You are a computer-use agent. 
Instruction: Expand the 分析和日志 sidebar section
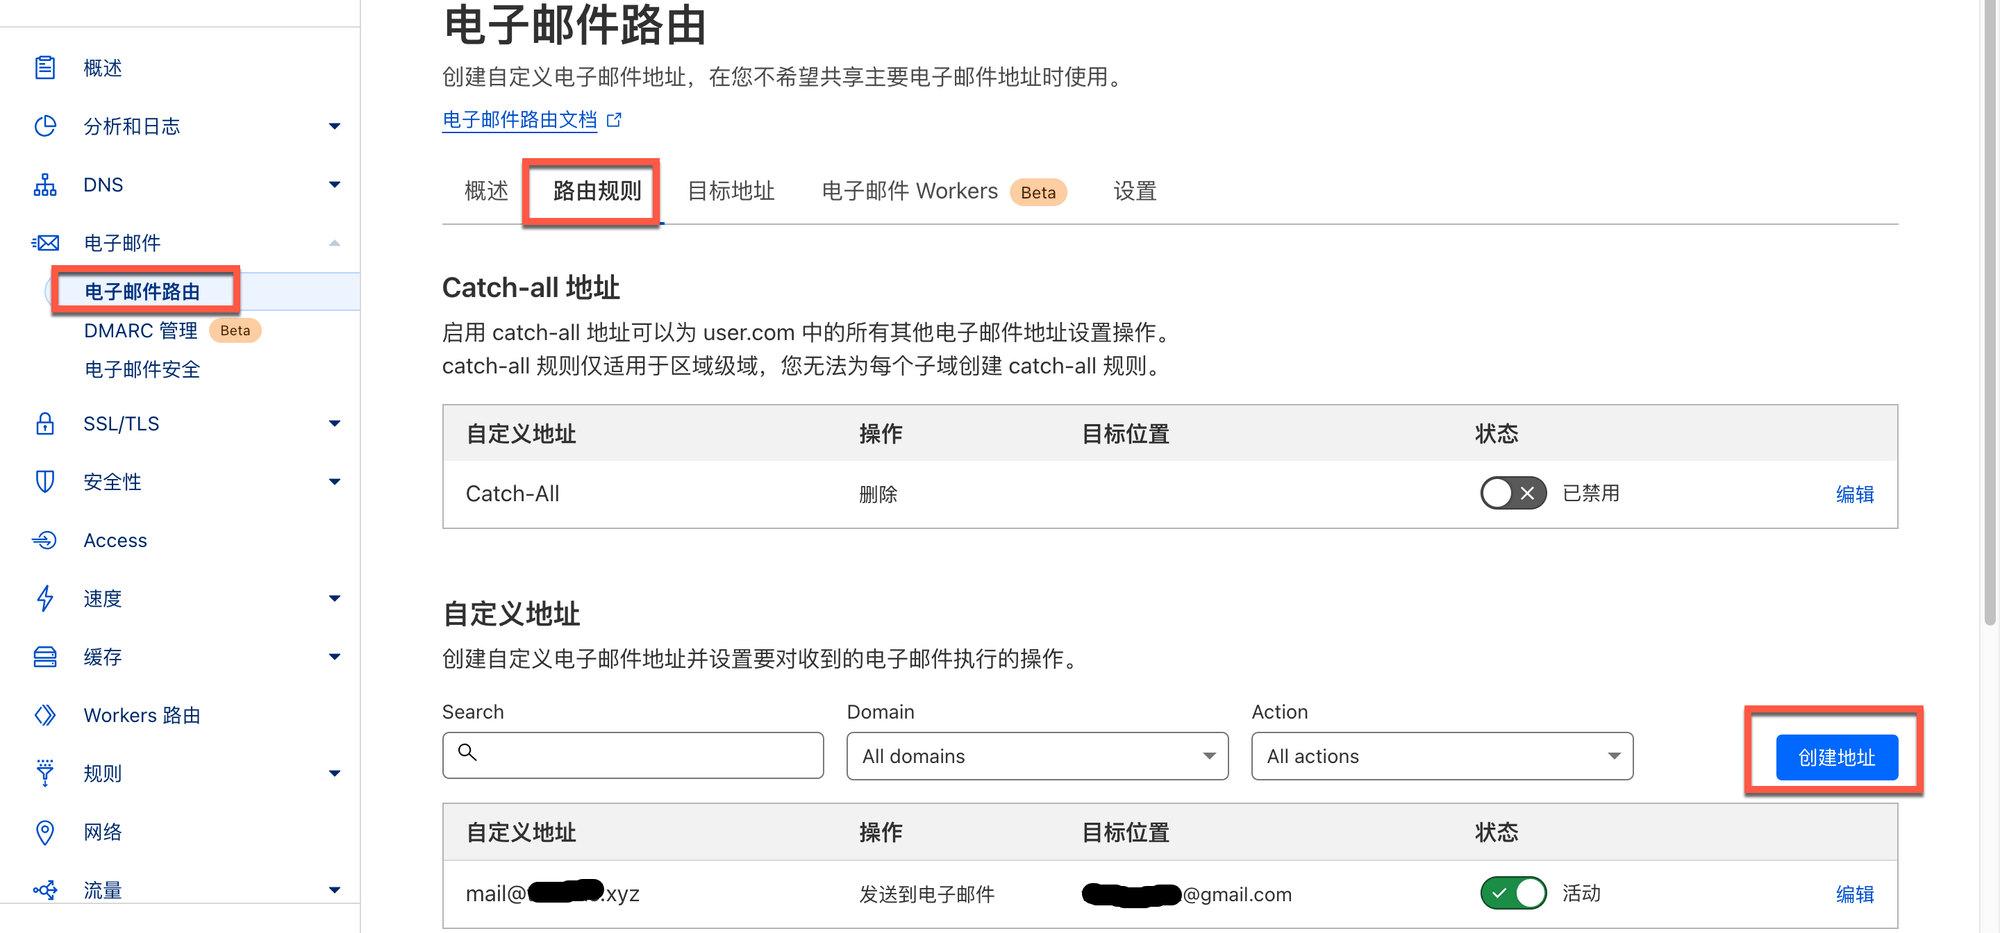(335, 126)
